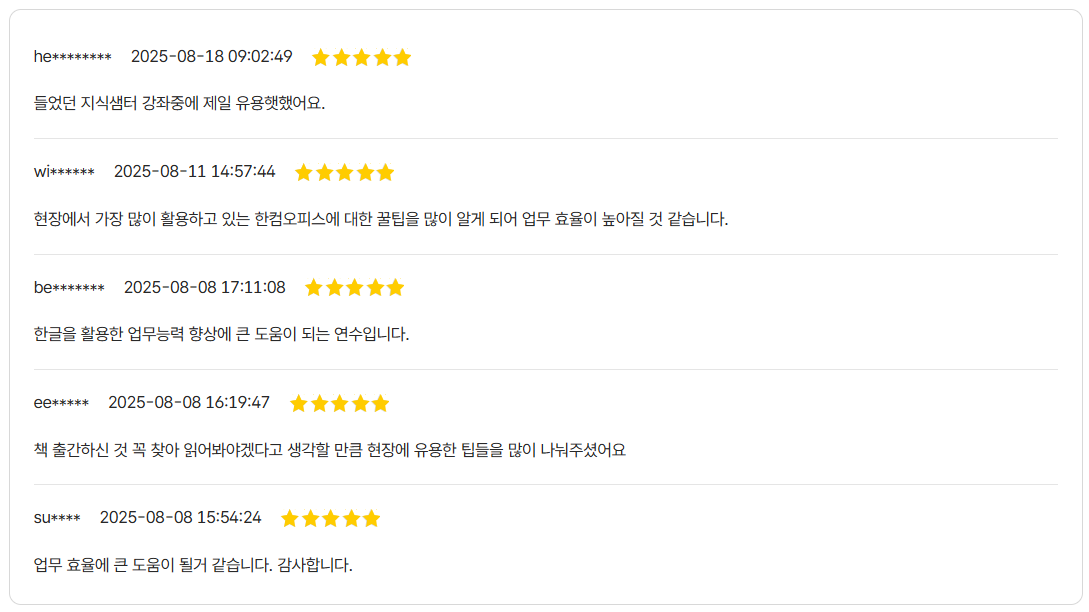Click the fourth star of ee***** review
Screen dimensions: 1089x612
click(x=360, y=403)
